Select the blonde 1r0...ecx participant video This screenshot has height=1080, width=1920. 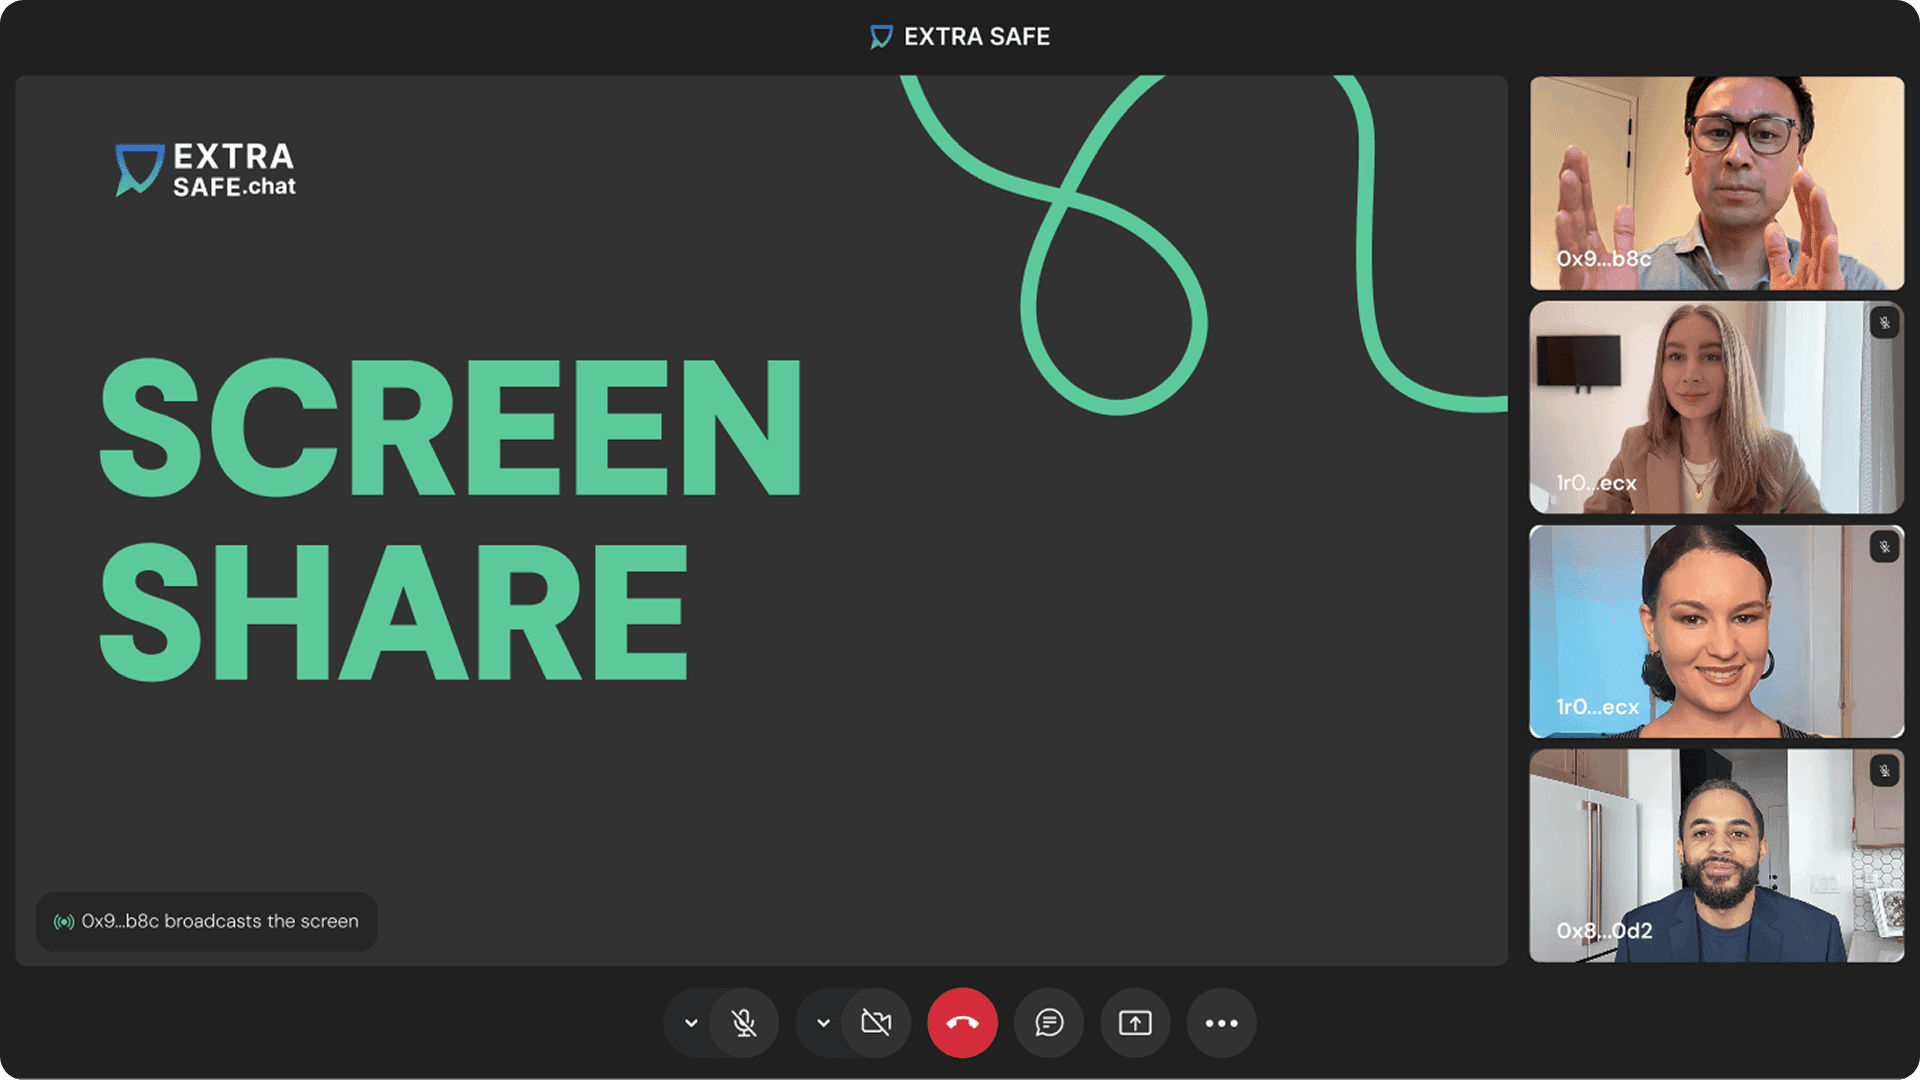point(1716,407)
